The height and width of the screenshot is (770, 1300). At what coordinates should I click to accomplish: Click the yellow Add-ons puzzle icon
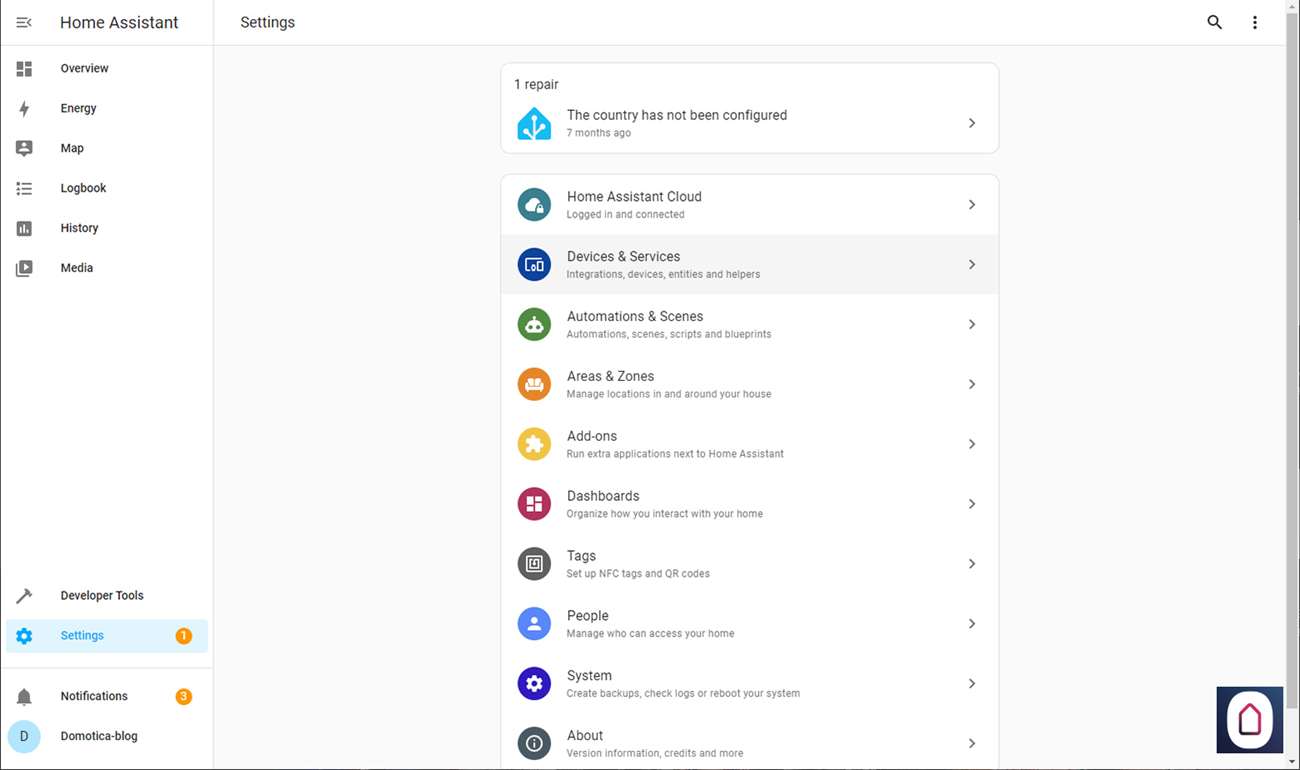[534, 444]
